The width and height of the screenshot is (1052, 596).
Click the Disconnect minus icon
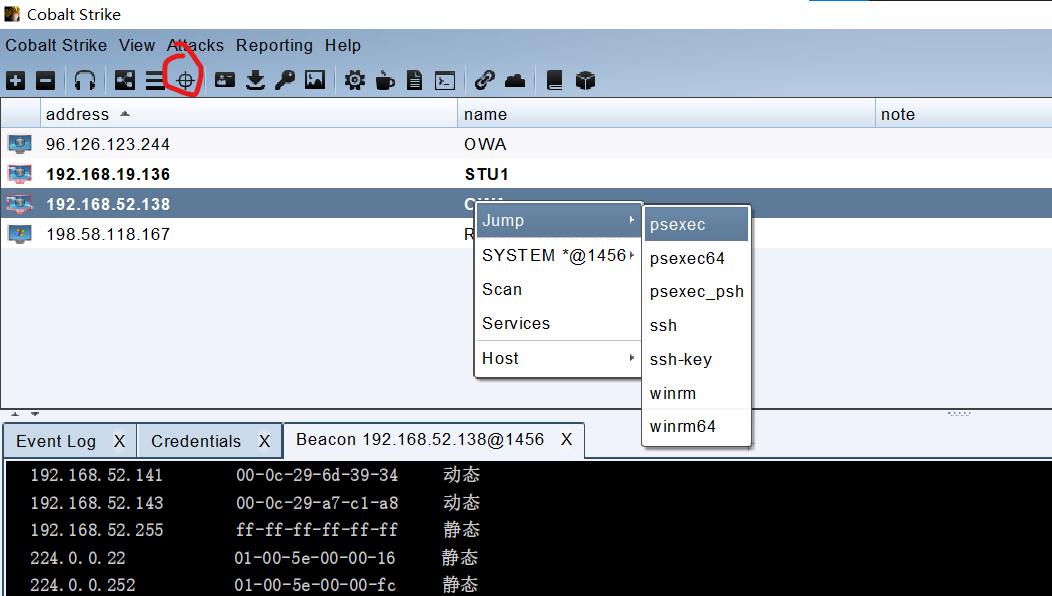tap(46, 81)
